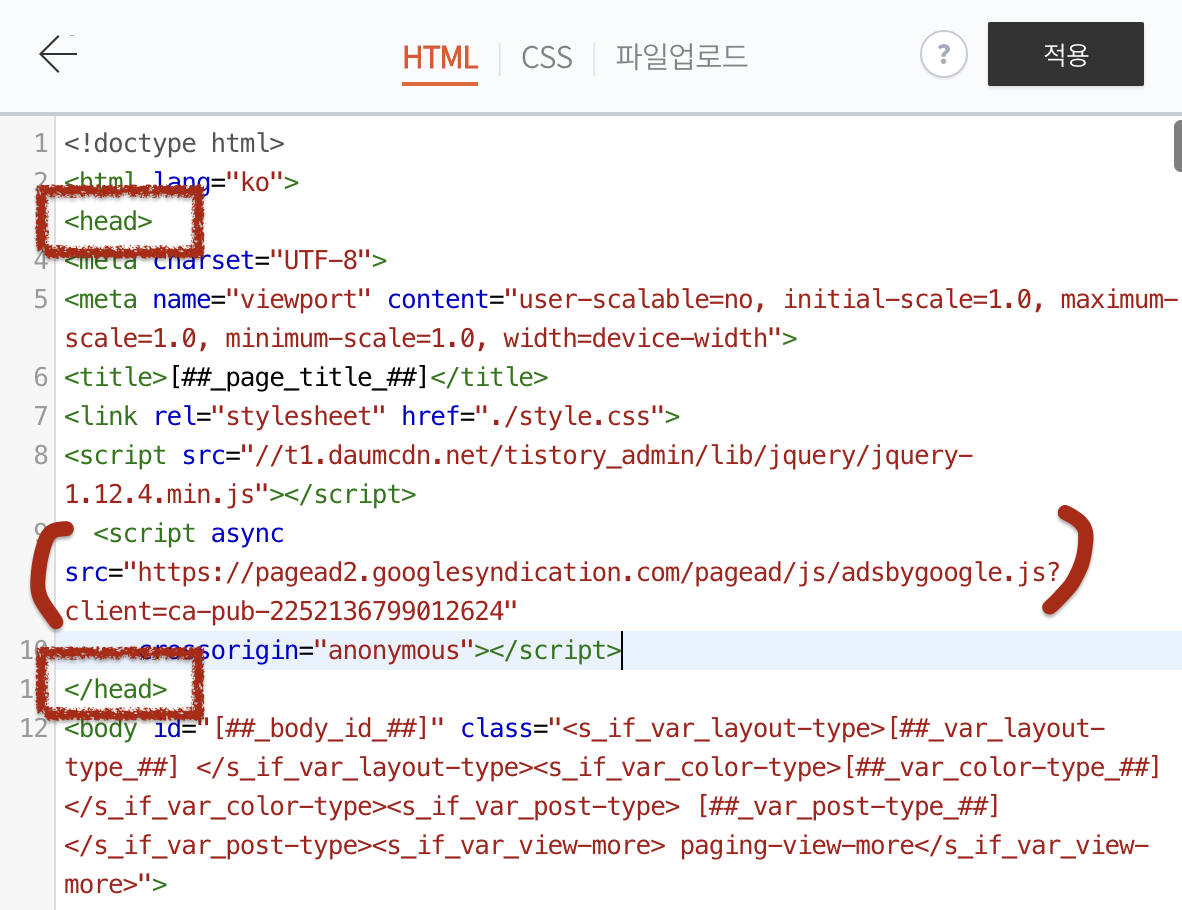Viewport: 1182px width, 910px height.
Task: Click the '[##_page_title_##]' title line
Action: 306,377
